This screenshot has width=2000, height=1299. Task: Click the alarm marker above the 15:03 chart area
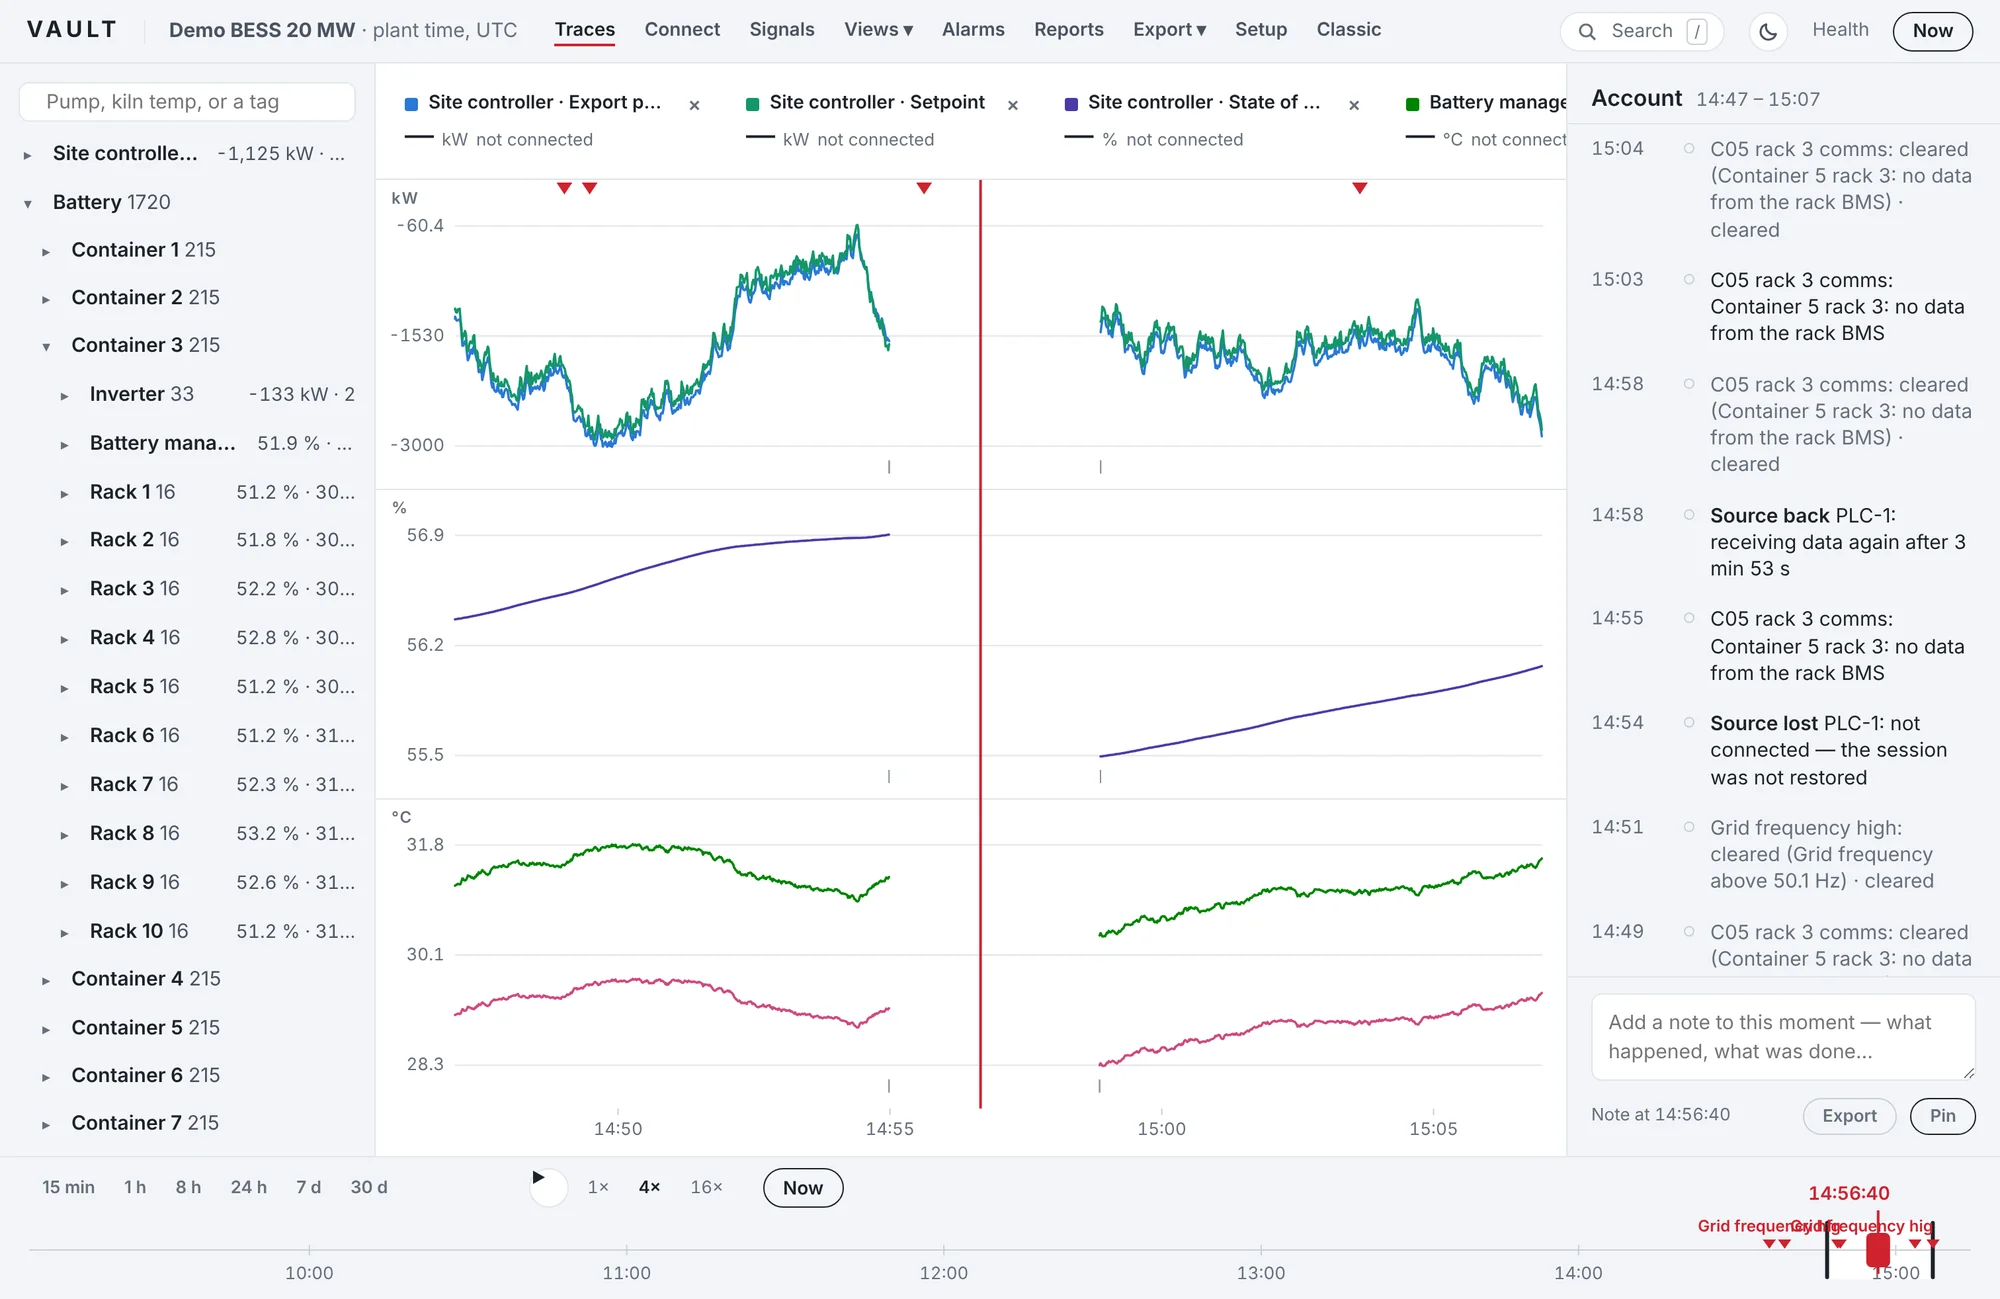1359,187
